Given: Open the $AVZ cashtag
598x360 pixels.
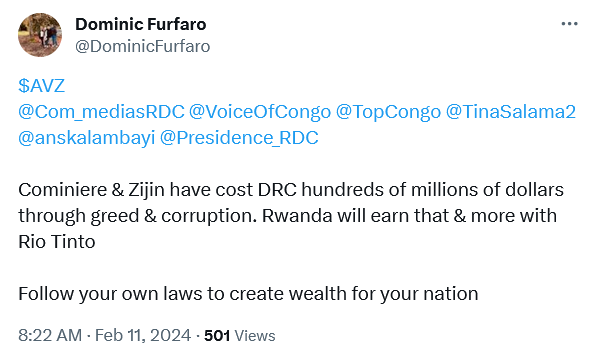Looking at the screenshot, I should tap(41, 85).
